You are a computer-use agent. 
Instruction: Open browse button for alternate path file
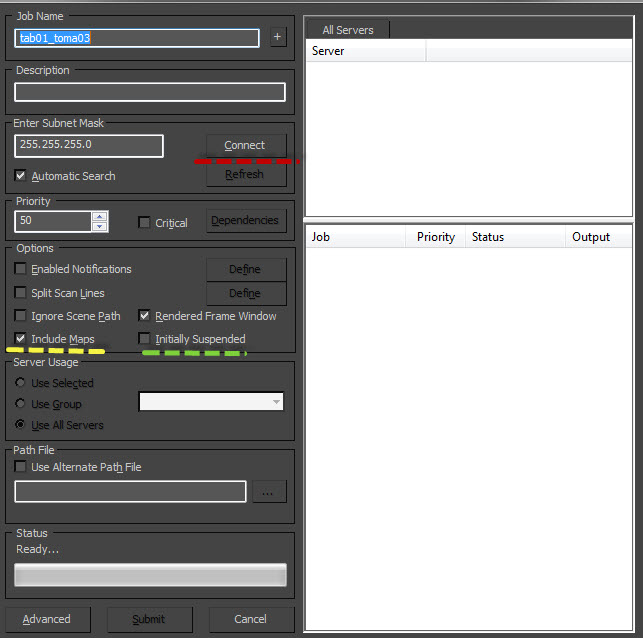(269, 492)
